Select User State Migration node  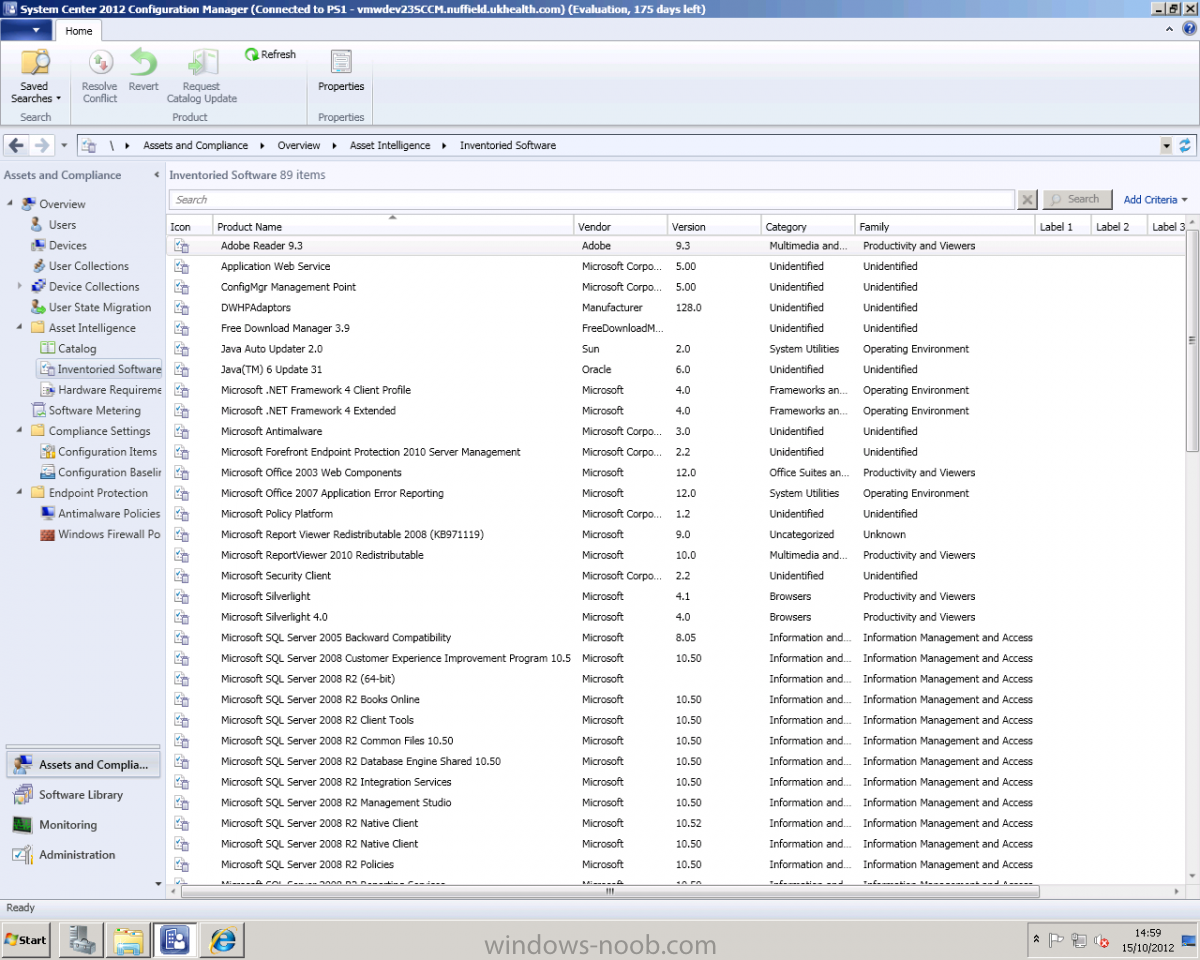pyautogui.click(x=100, y=307)
